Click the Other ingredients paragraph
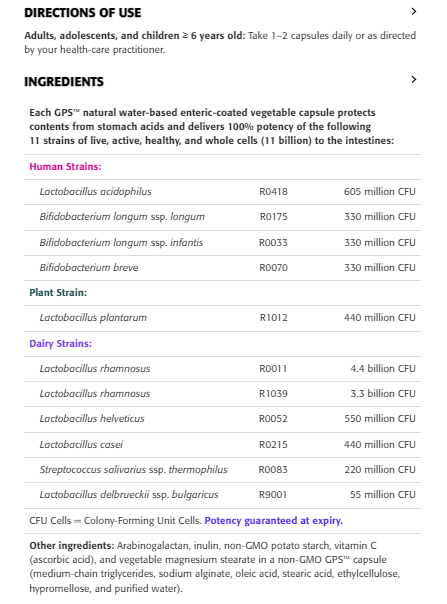Viewport: 447px width, 604px height. [x=215, y=567]
